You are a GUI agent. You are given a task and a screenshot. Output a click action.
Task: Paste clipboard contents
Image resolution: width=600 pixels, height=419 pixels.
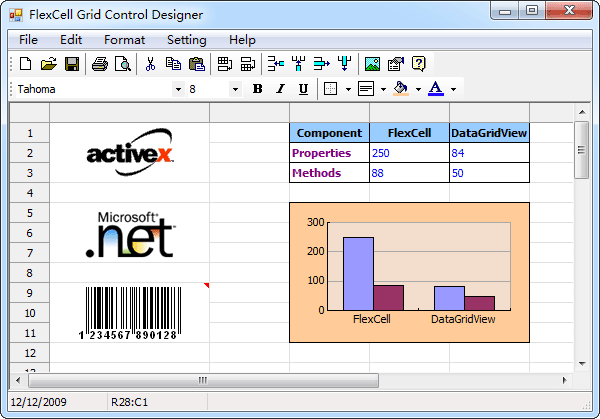tap(197, 64)
